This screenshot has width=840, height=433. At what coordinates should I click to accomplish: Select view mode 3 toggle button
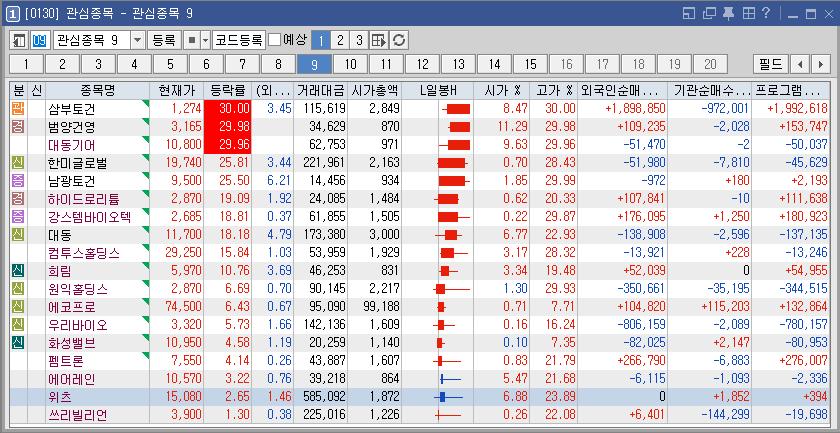(x=359, y=40)
